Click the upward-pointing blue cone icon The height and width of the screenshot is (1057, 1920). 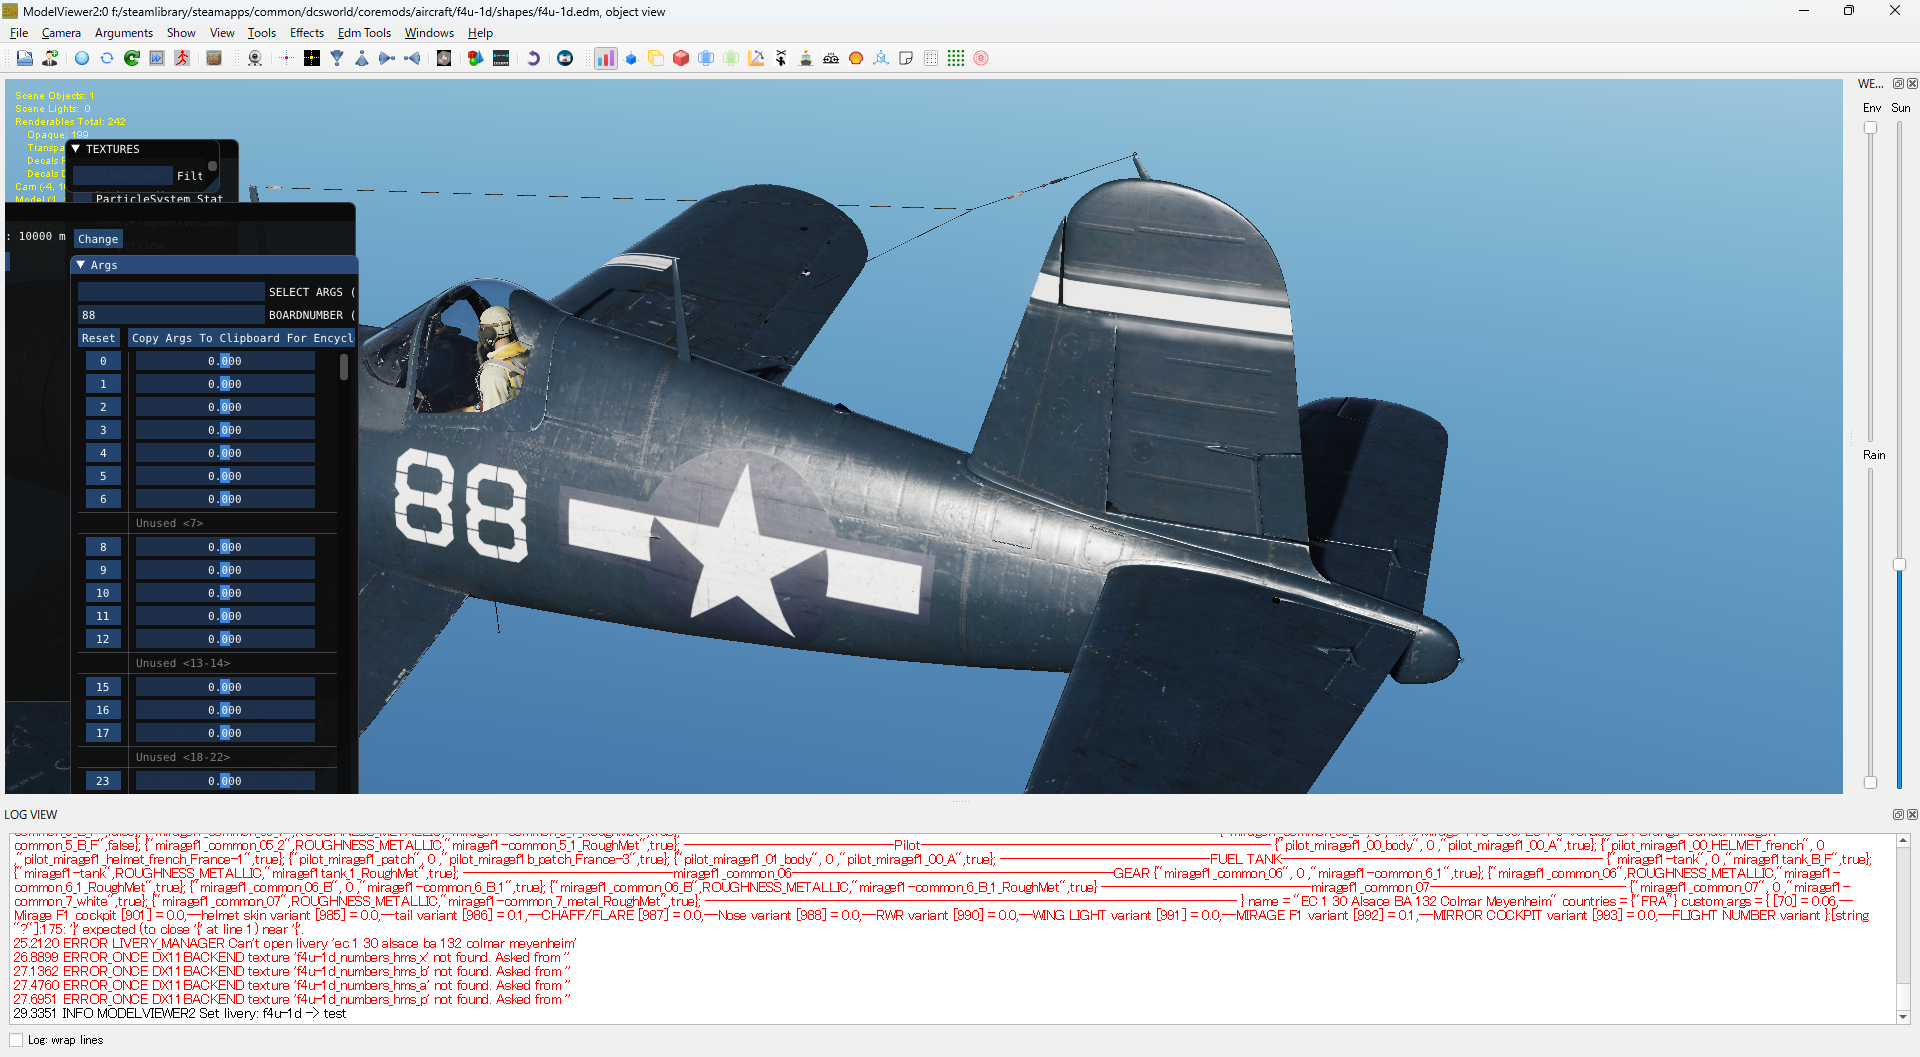(362, 58)
